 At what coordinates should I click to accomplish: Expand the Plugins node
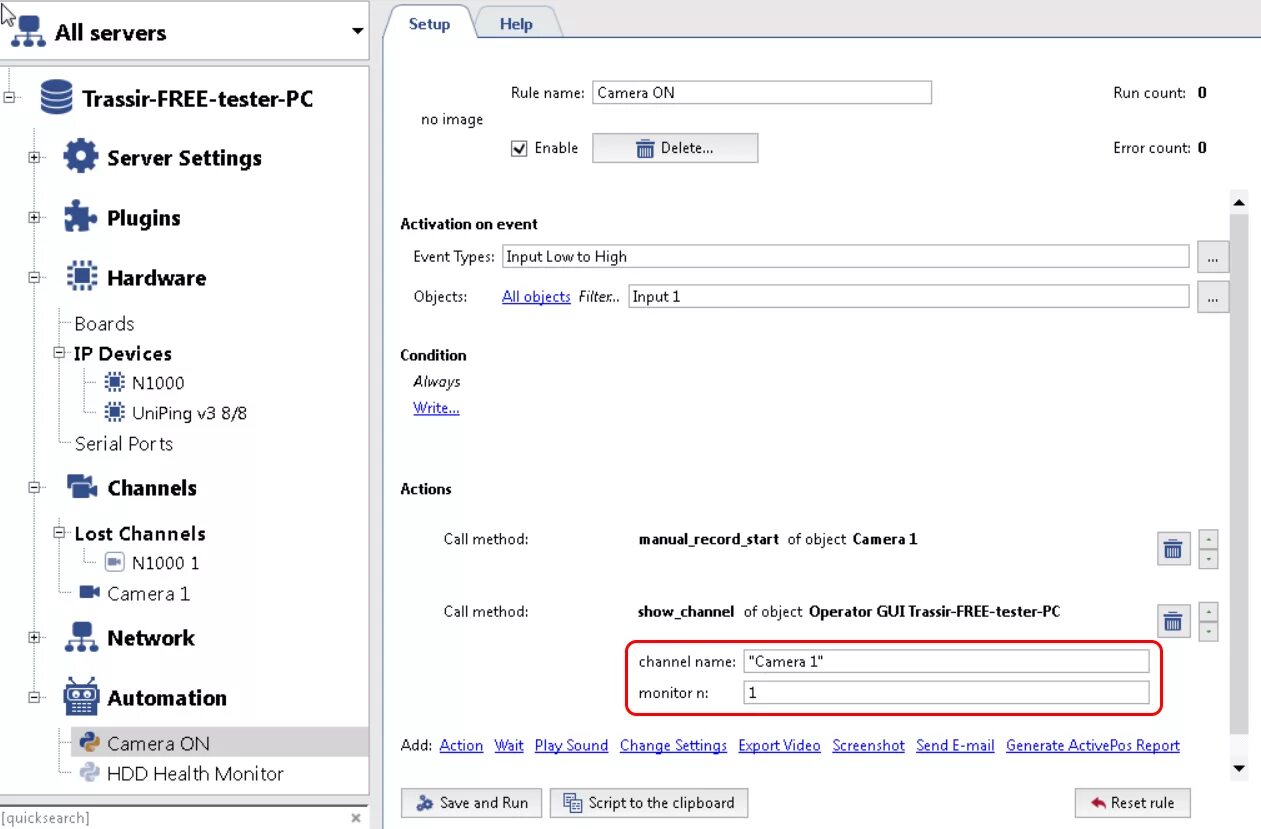coord(34,218)
